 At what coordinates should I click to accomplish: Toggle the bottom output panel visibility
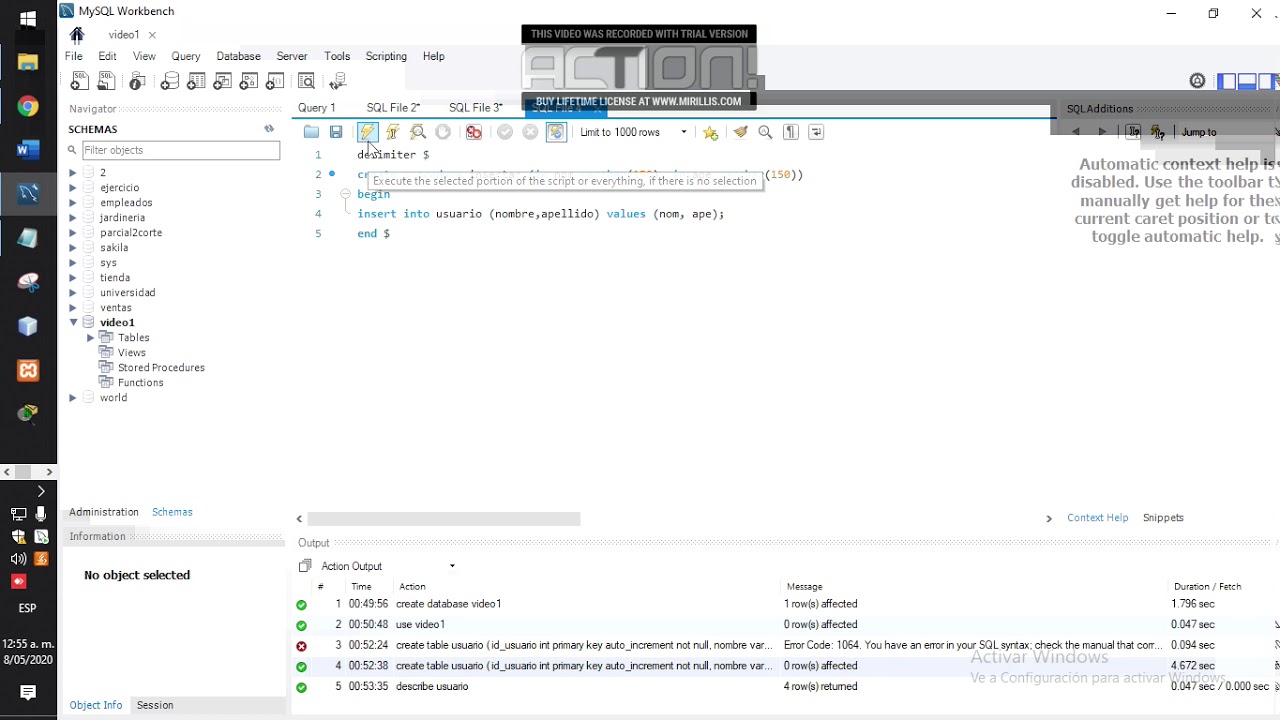[1247, 81]
